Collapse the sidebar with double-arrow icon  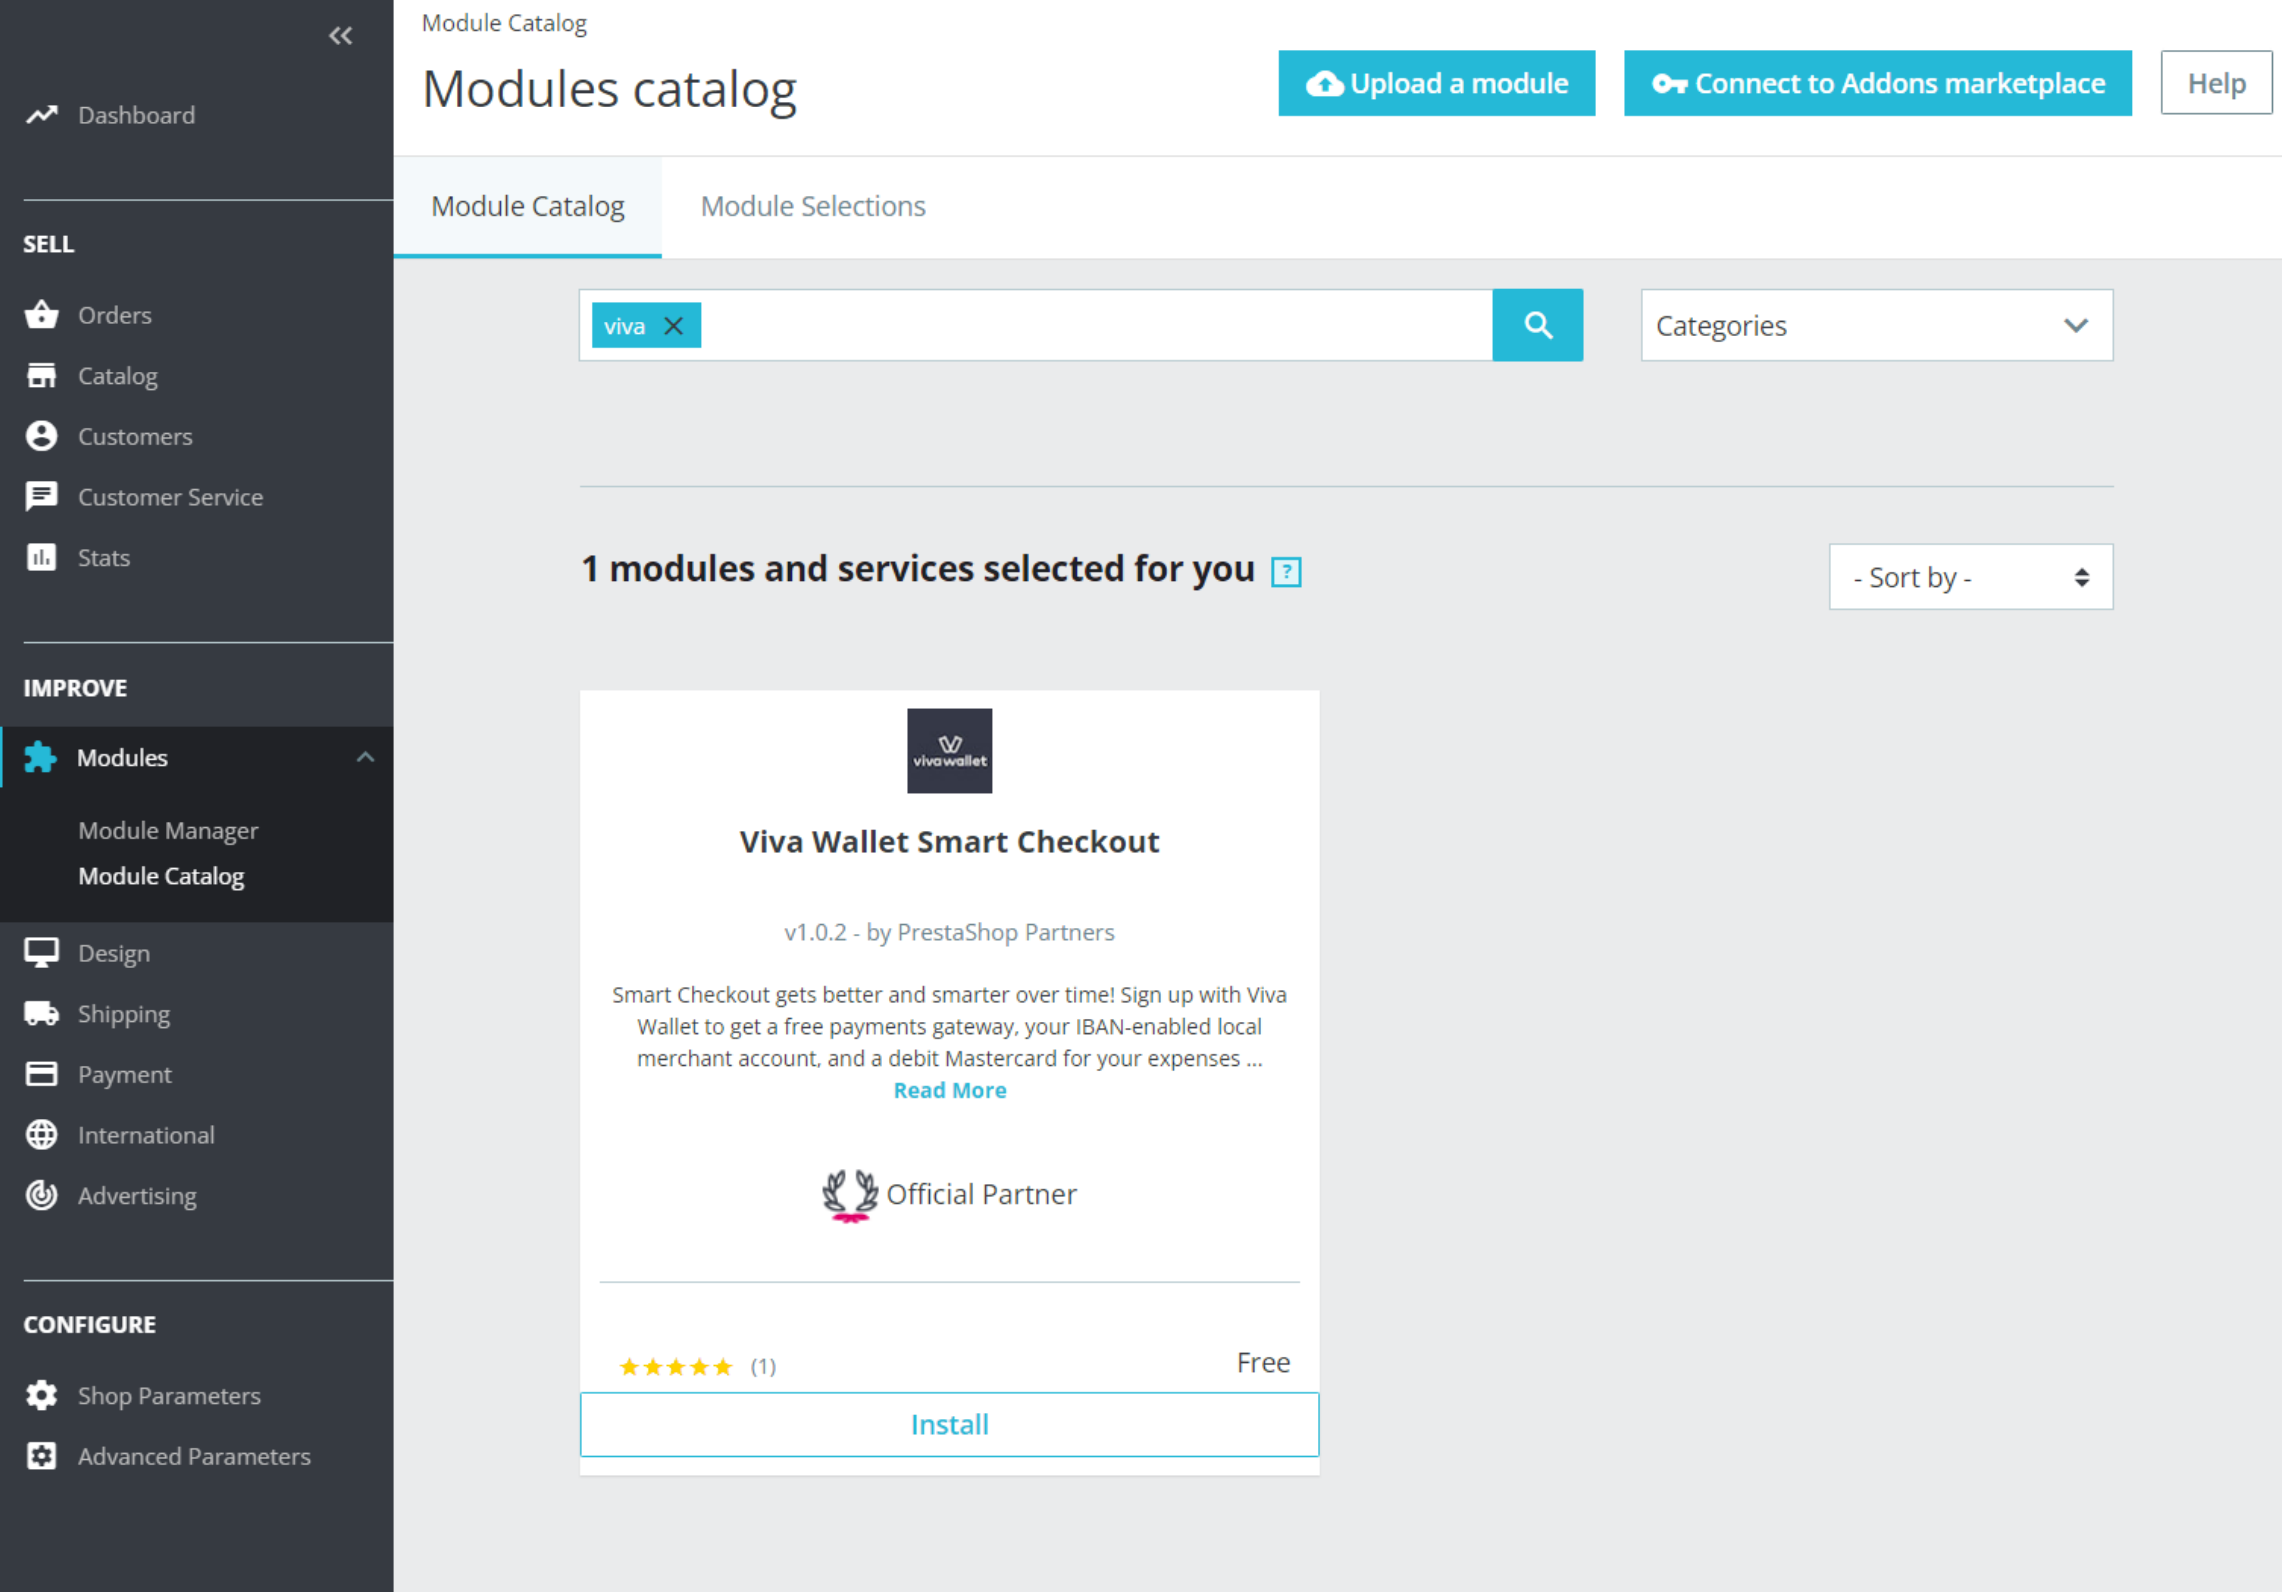pyautogui.click(x=340, y=36)
